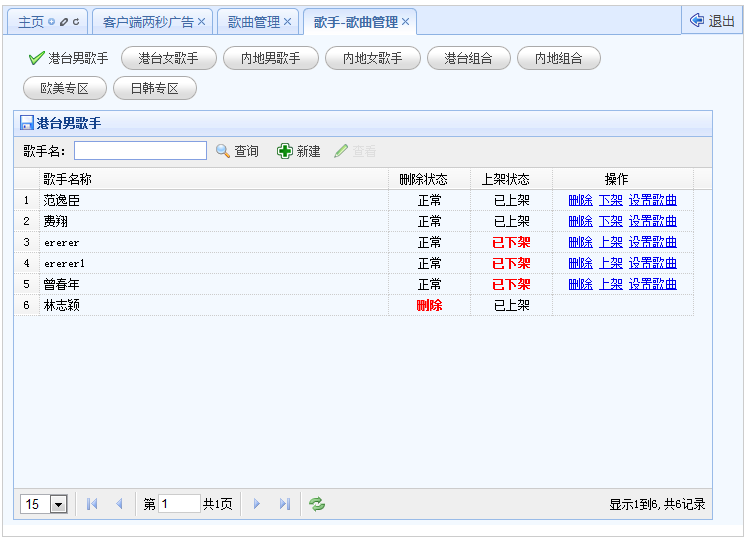
Task: Click the 删除 link for 费翔
Action: click(x=580, y=221)
